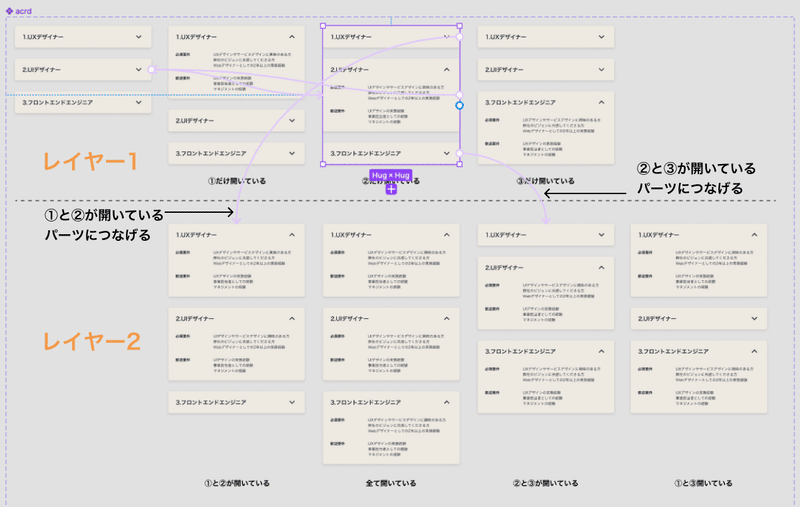Expand 1.UXデザイナー chevron in ②と③が開いている variant

tap(602, 235)
